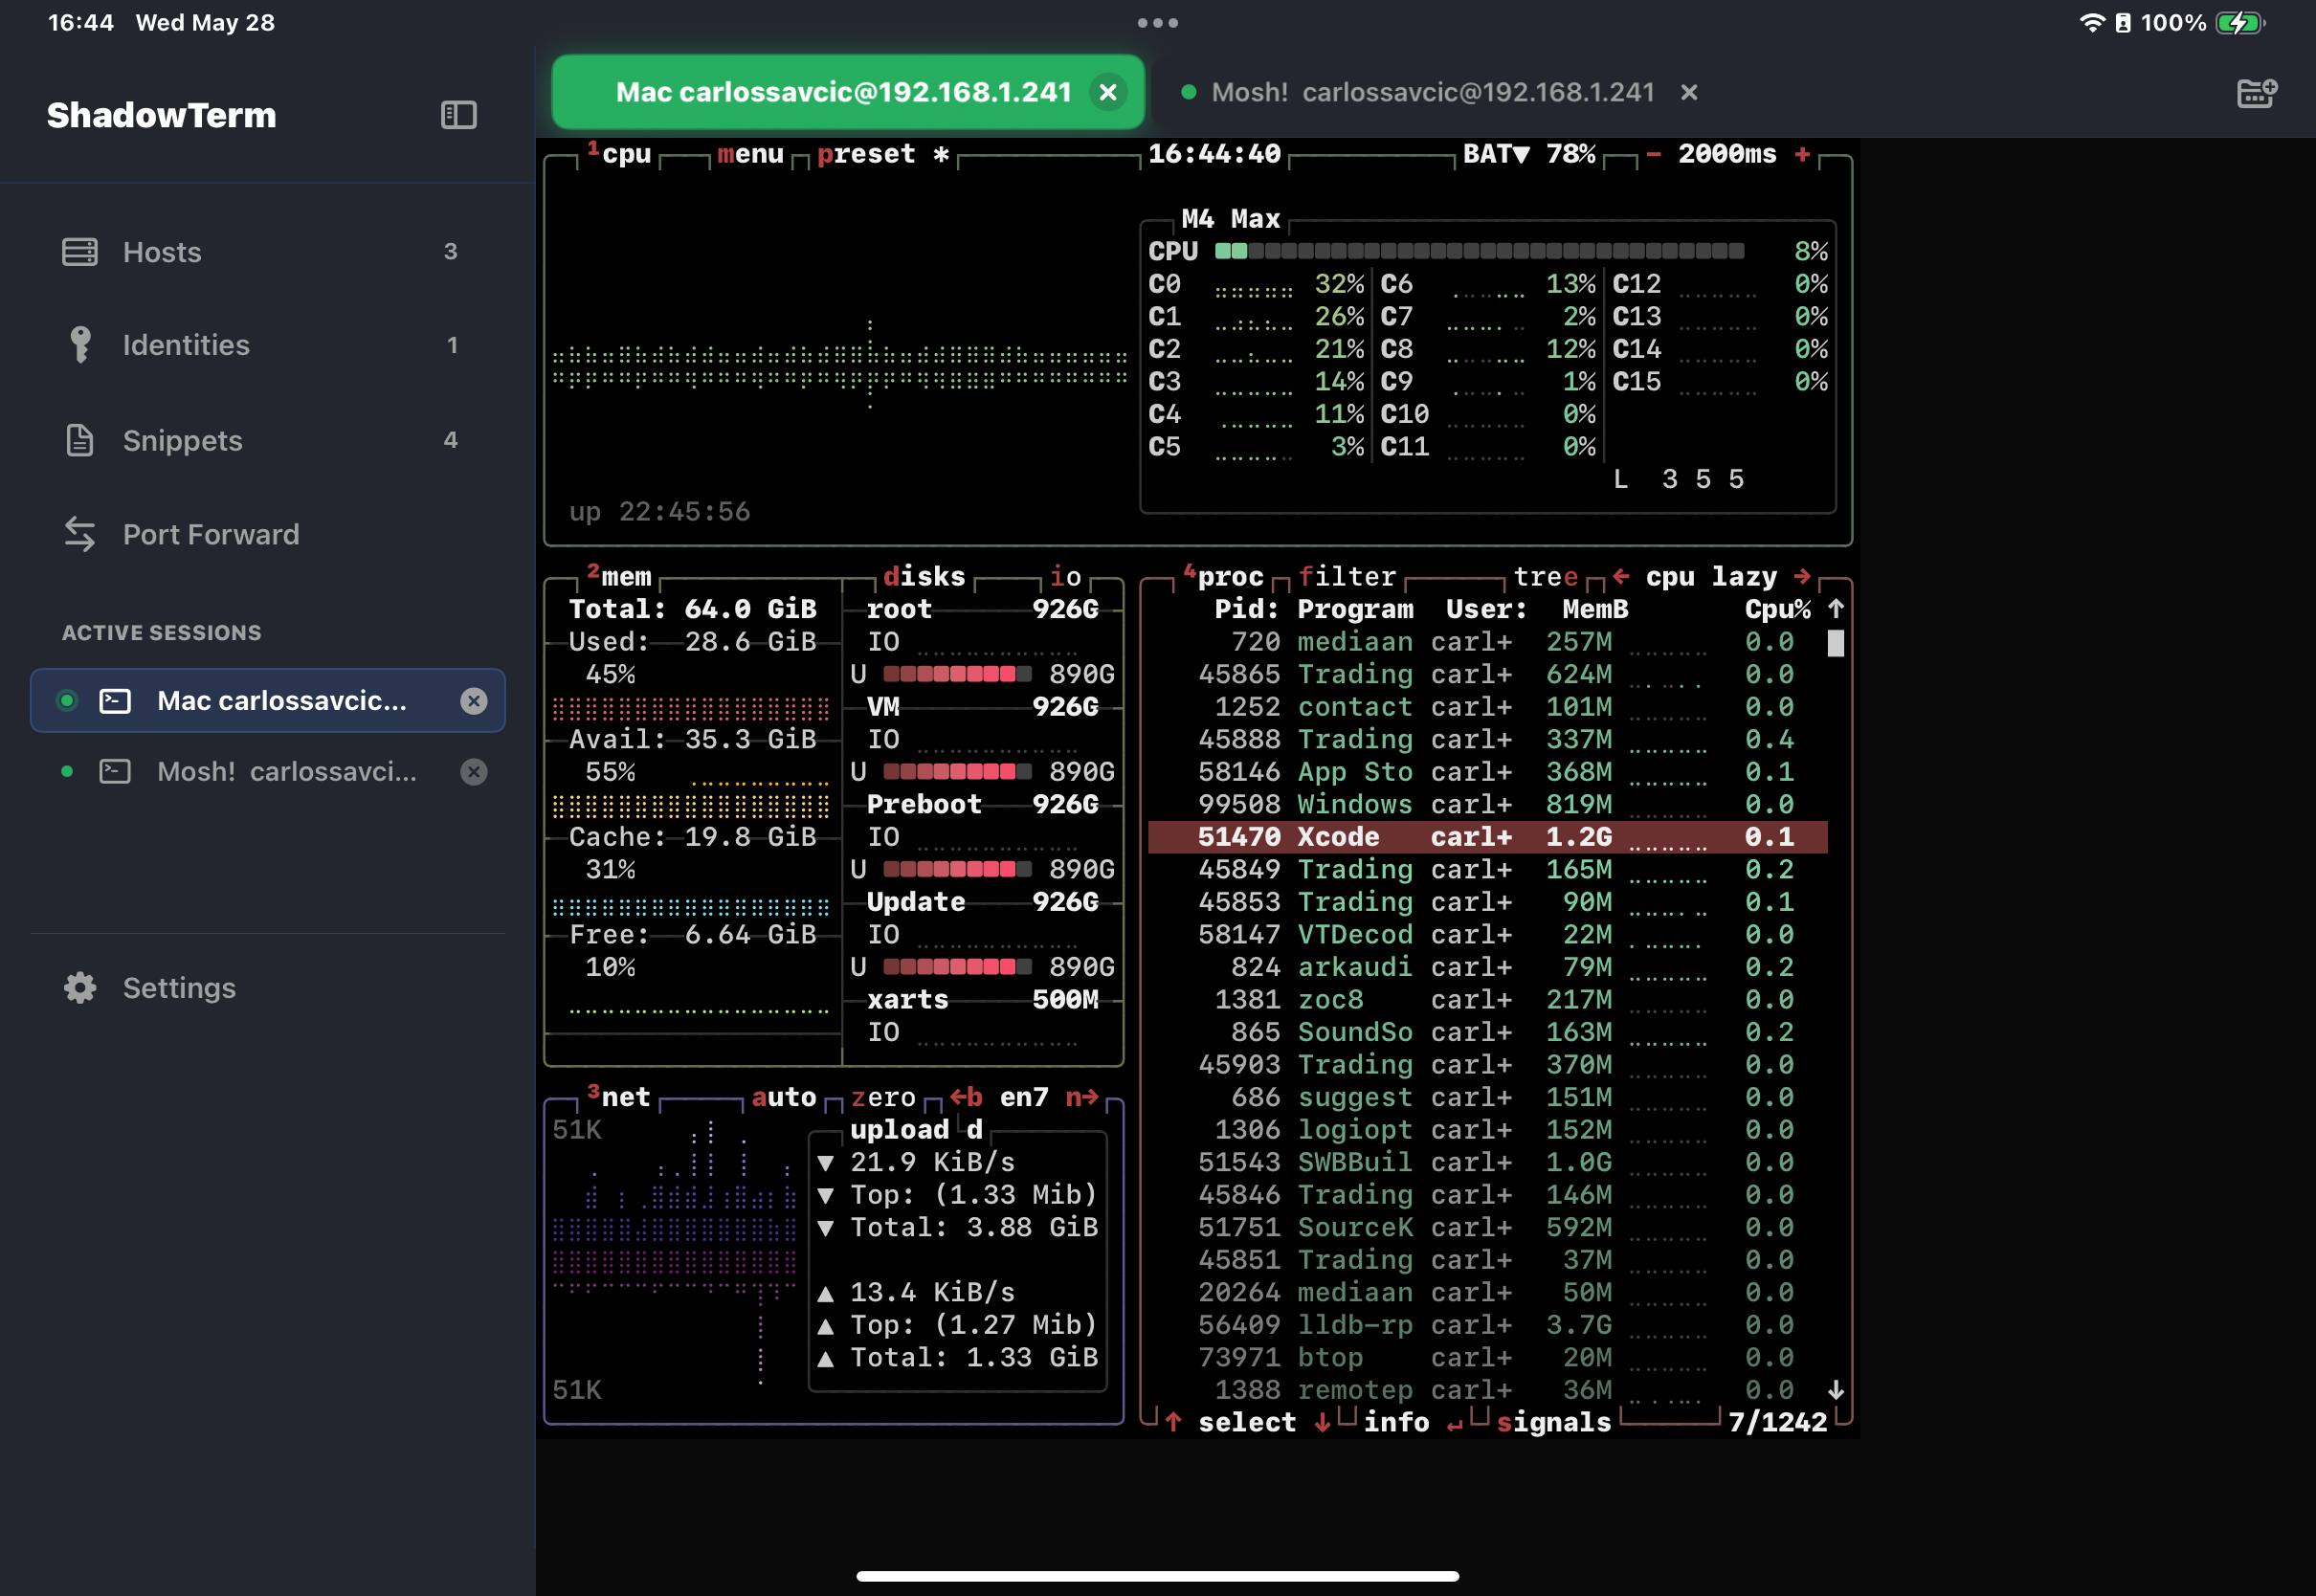Open the Port Forward section

point(267,534)
